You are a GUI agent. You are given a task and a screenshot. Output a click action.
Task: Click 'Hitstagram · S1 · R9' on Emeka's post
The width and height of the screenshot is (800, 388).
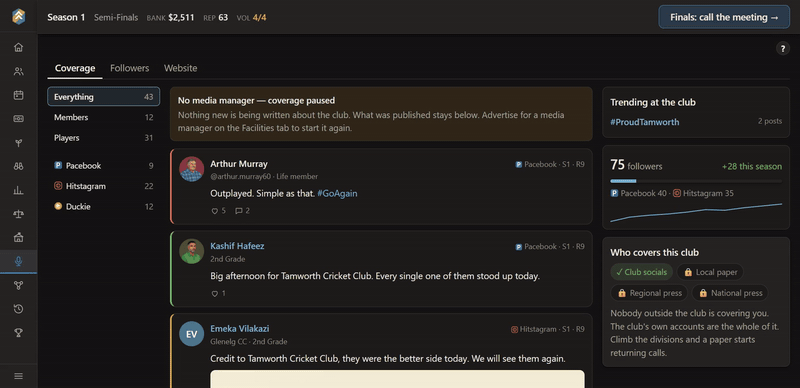click(548, 329)
